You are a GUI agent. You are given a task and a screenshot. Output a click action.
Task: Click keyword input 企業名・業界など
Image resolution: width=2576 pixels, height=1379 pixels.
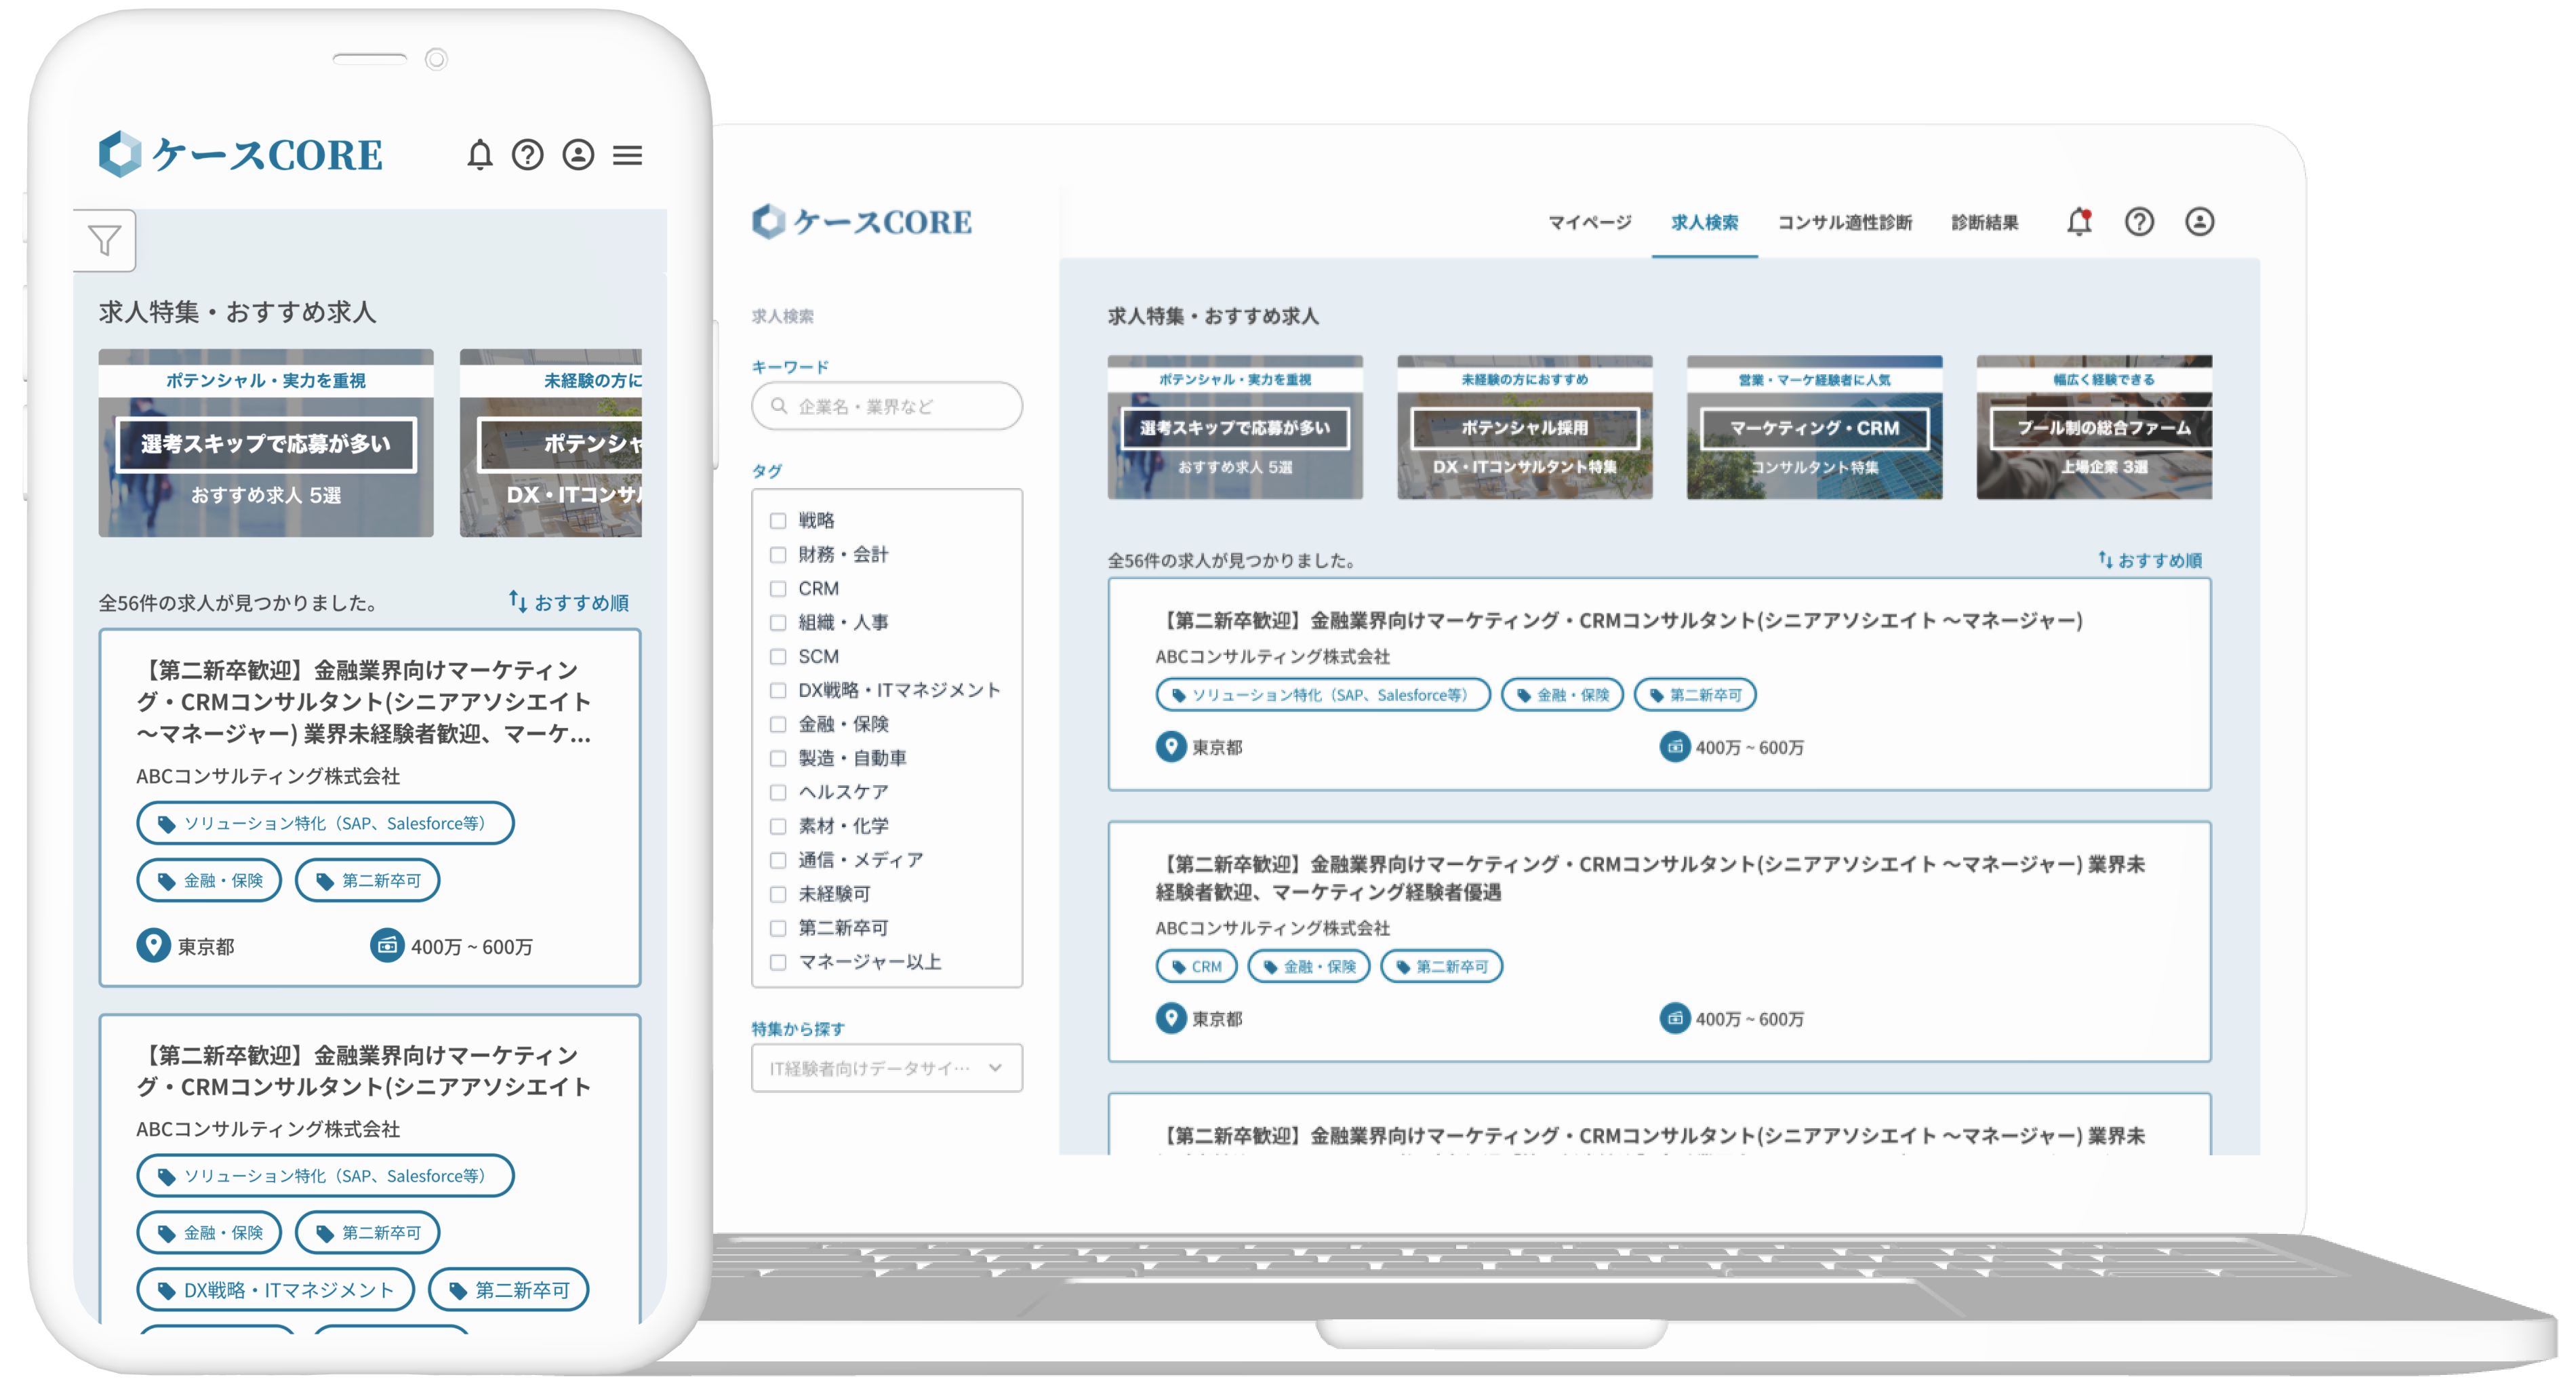click(887, 406)
